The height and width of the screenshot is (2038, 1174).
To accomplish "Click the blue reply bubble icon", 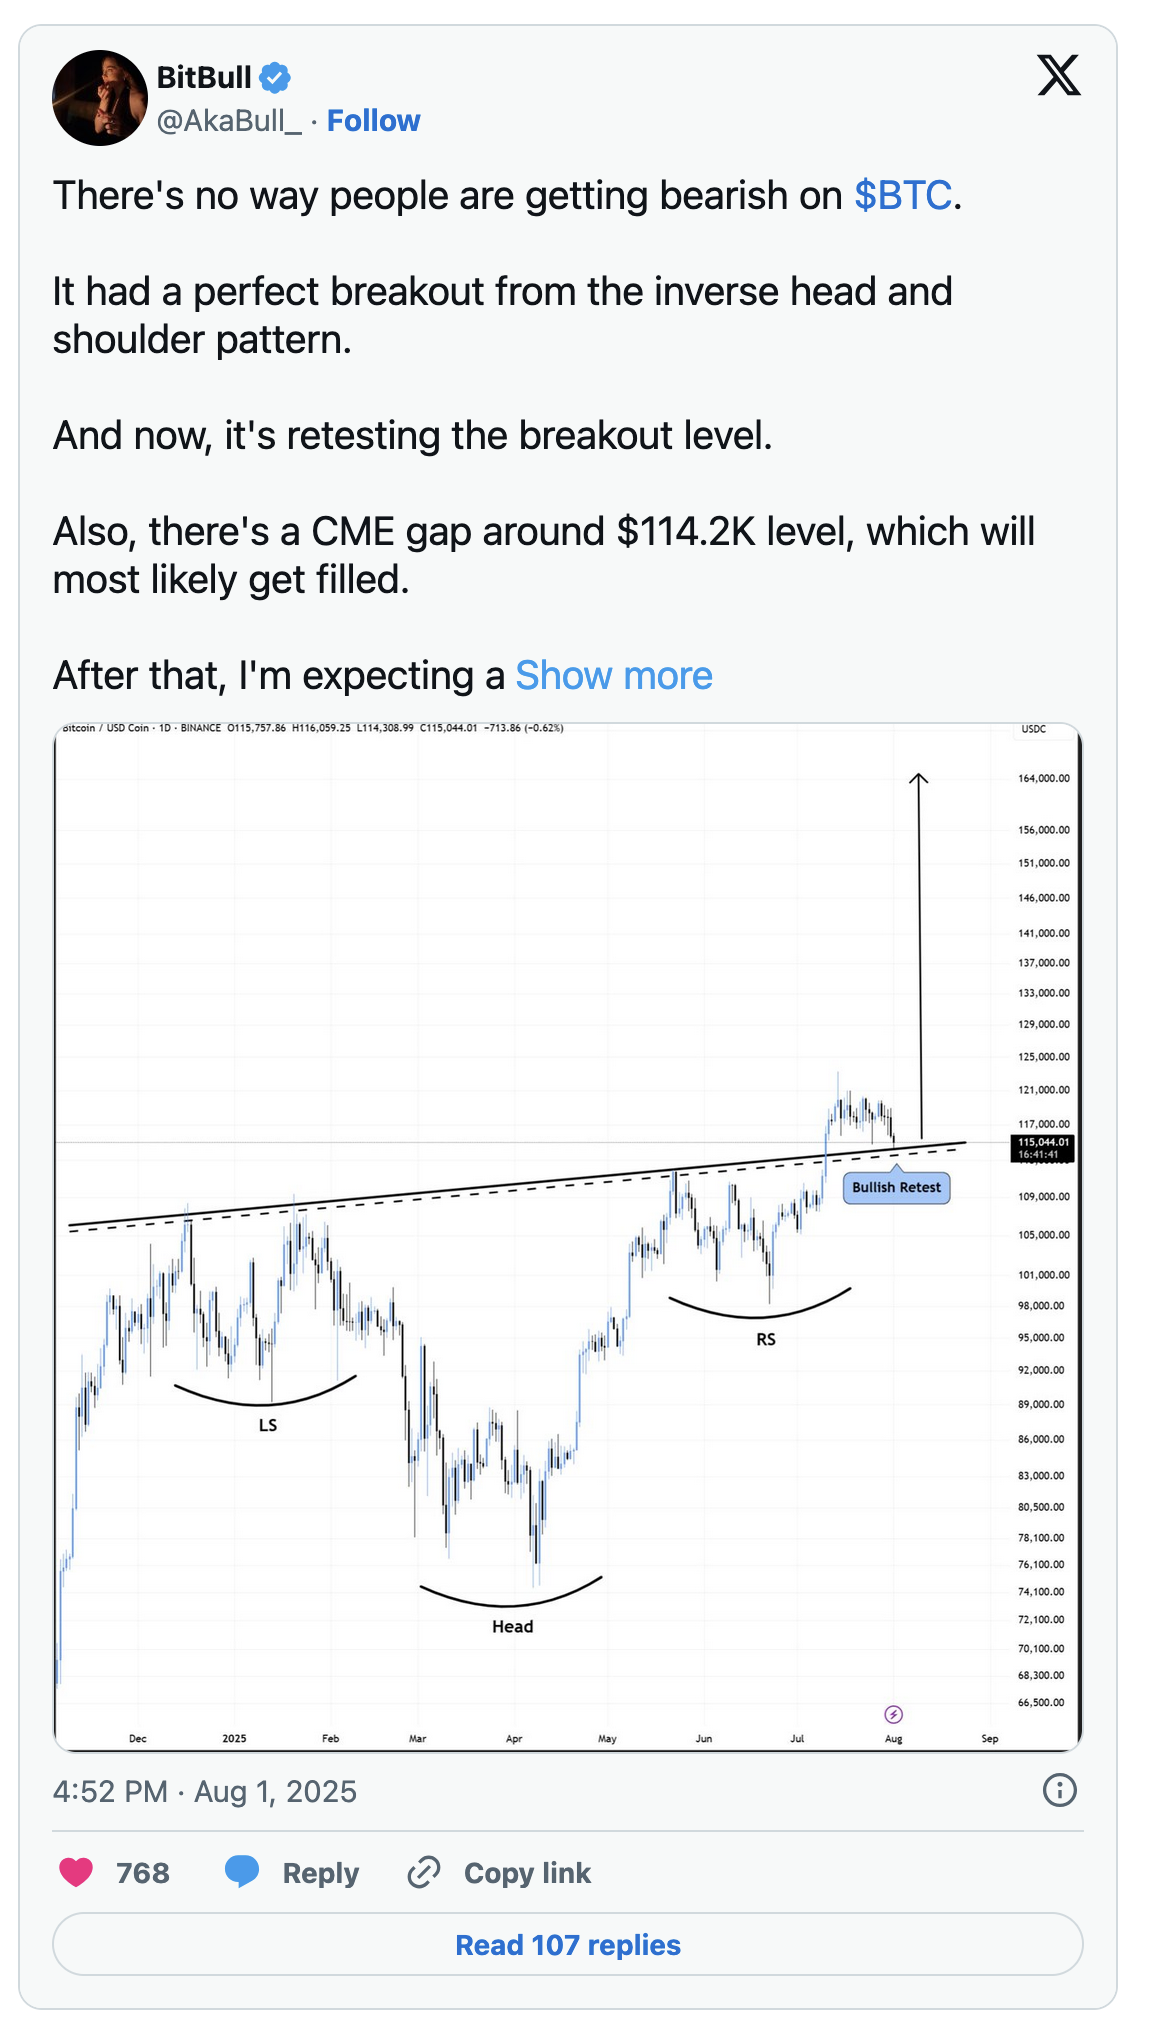I will click(x=242, y=1872).
